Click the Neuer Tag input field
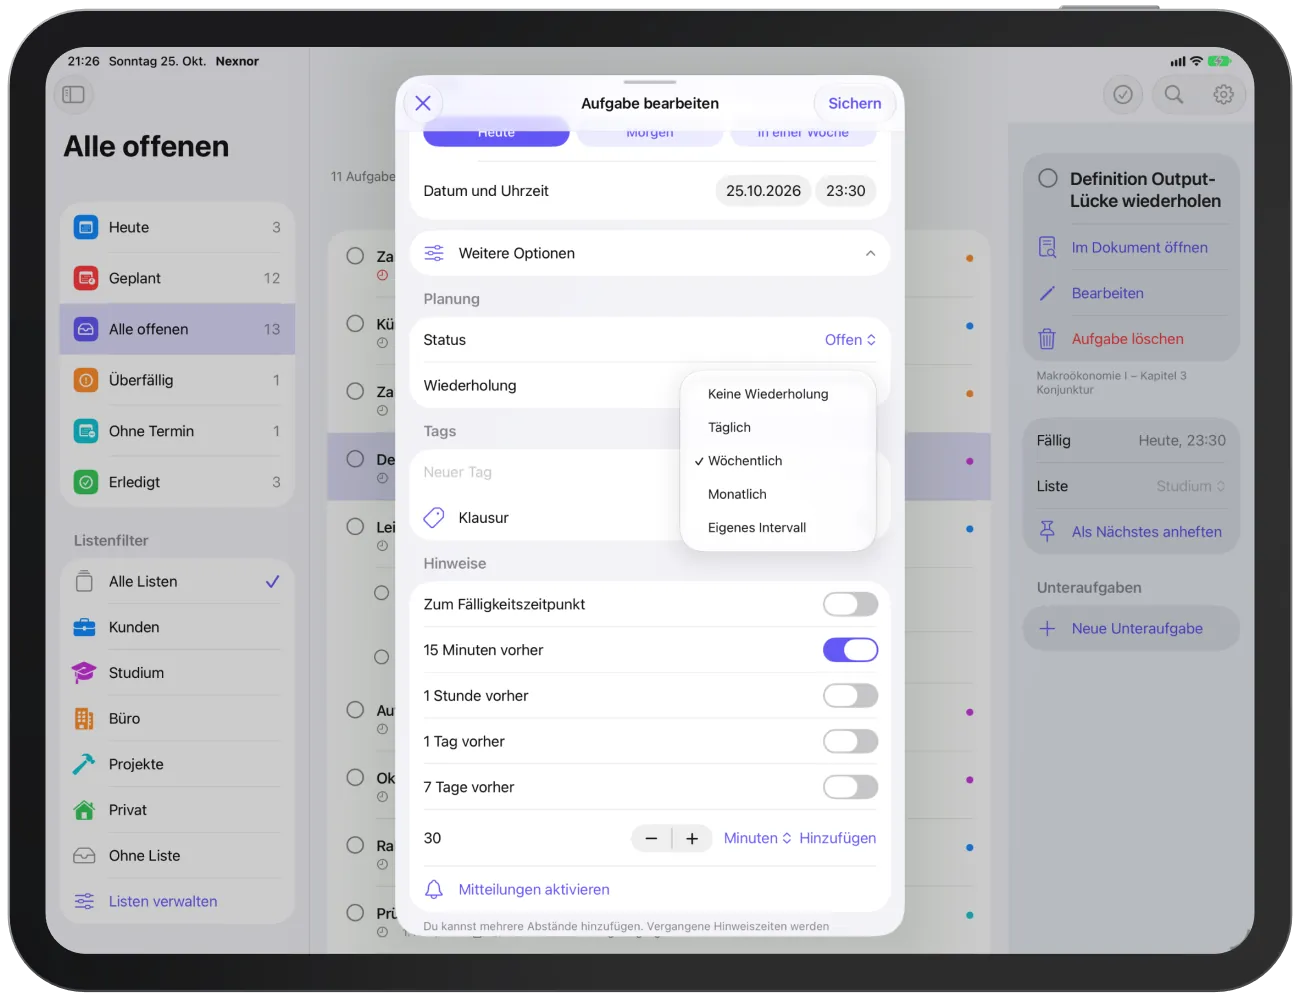This screenshot has height=998, width=1300. 545,472
